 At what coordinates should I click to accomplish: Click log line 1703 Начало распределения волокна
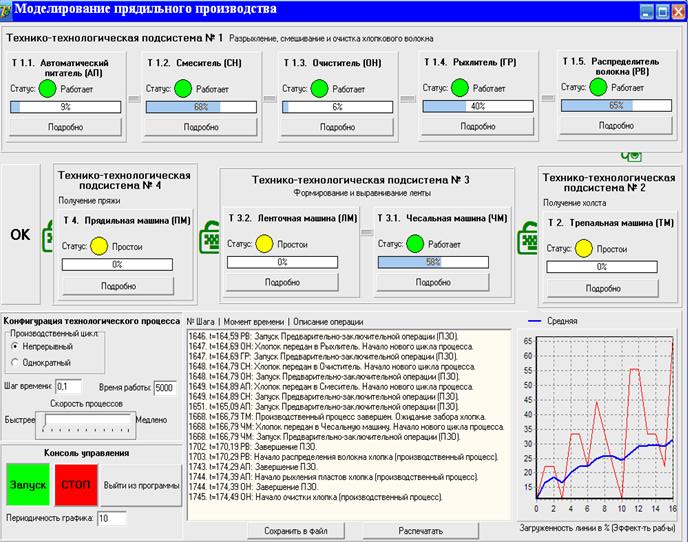344,457
